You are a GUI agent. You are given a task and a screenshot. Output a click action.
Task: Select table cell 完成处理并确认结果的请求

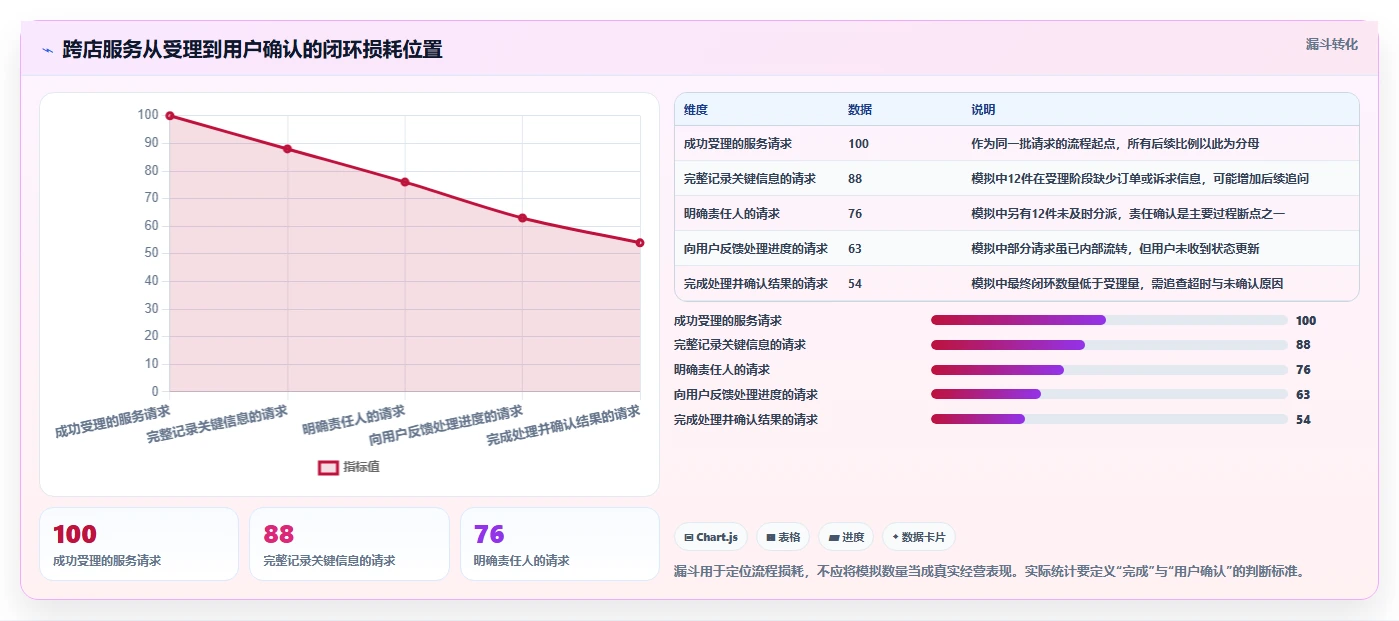[x=756, y=284]
